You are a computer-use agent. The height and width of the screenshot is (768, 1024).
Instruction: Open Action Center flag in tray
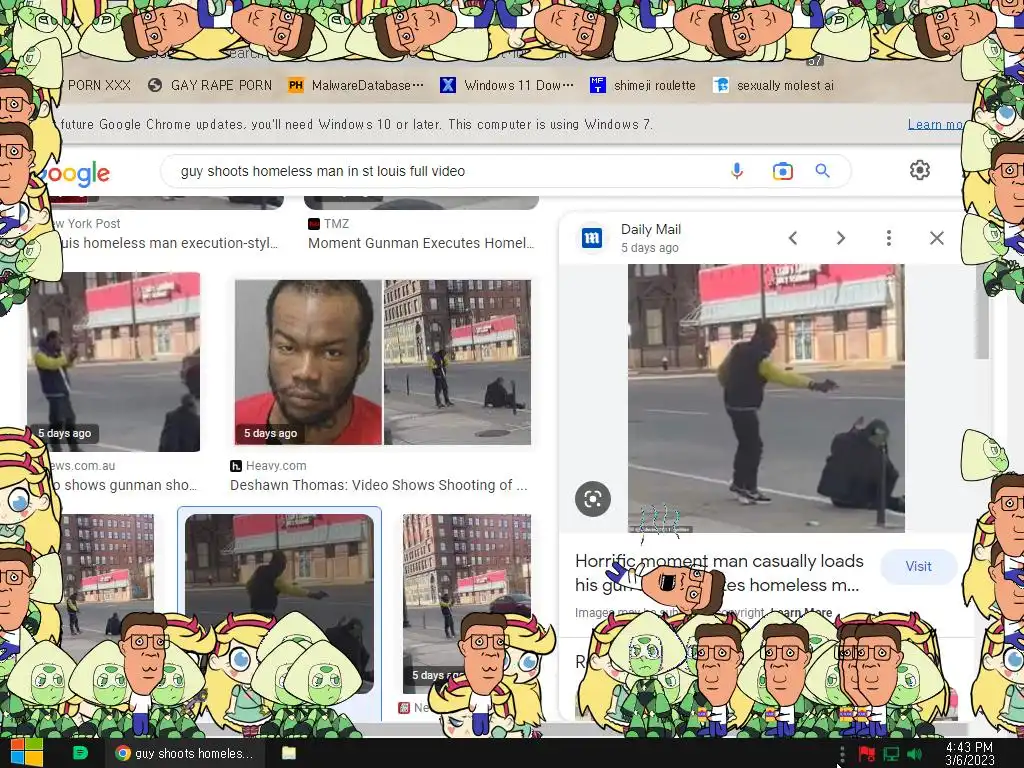(867, 755)
